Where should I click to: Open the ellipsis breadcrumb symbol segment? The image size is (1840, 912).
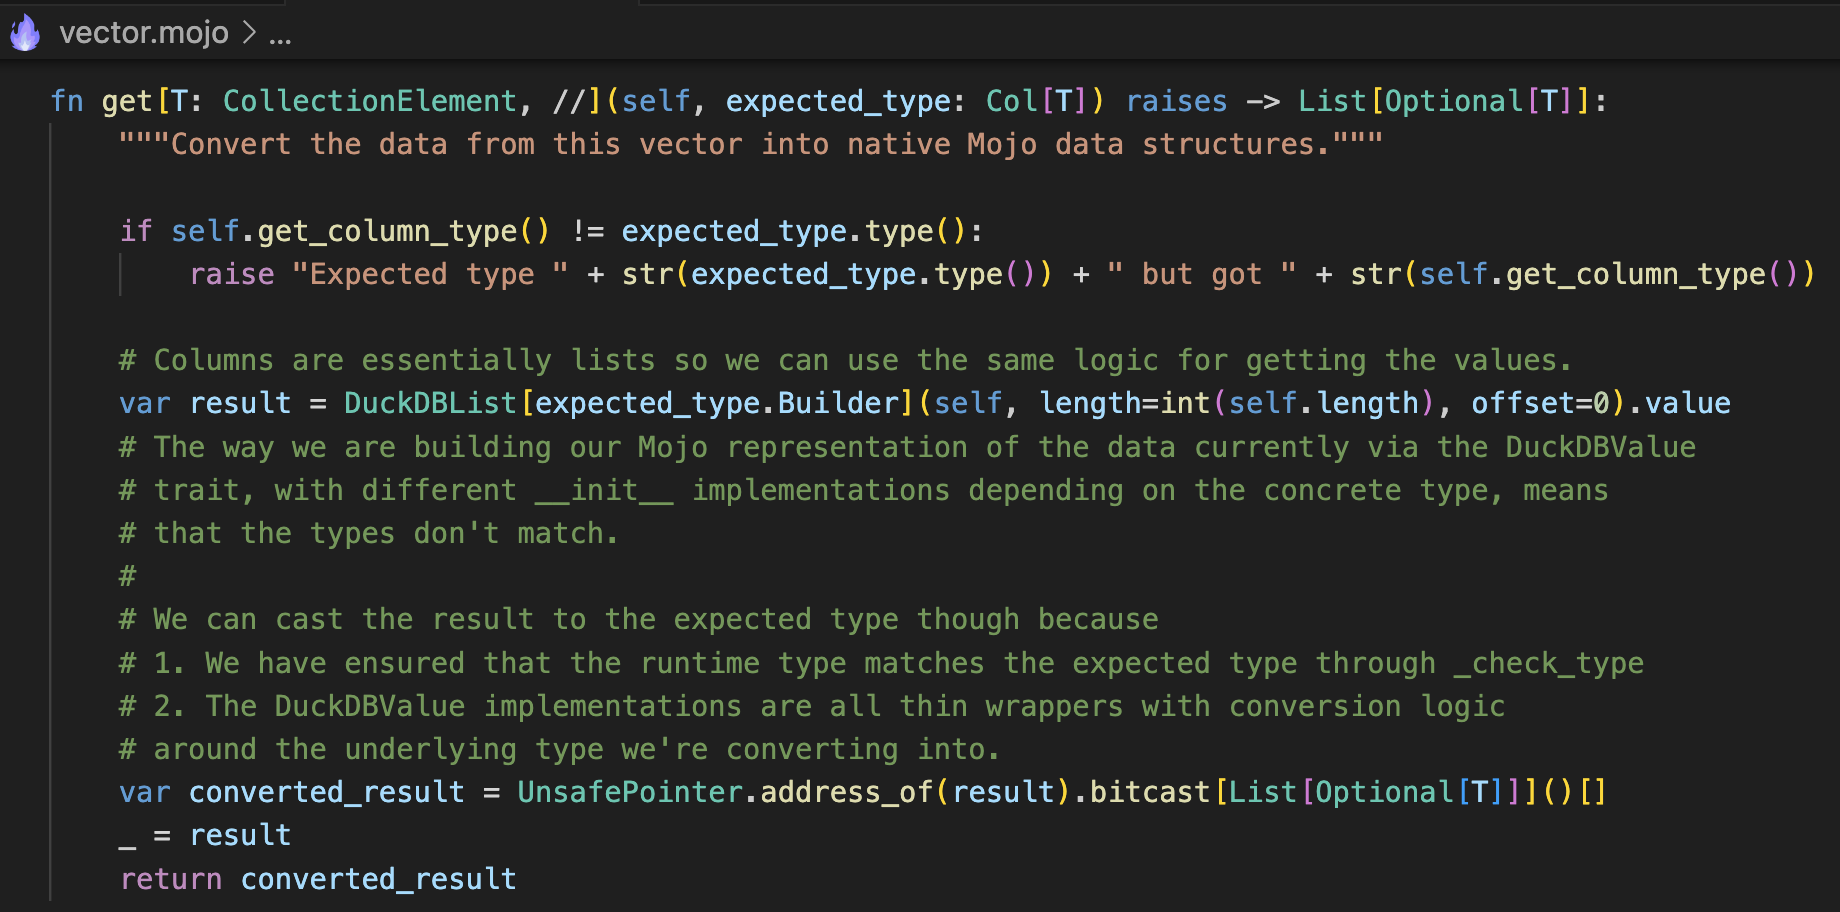[x=280, y=36]
